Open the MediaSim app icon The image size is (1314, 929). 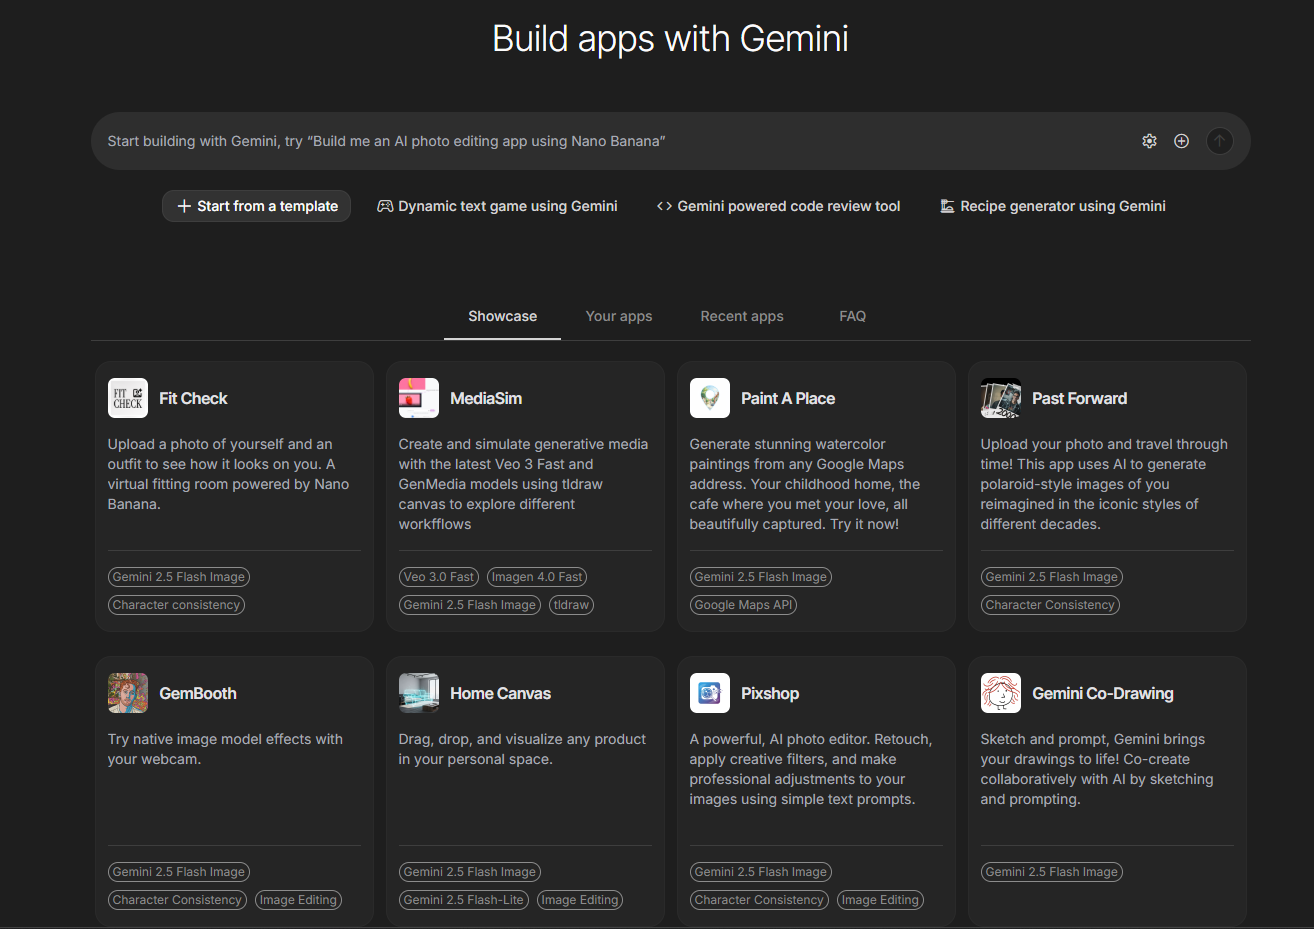point(419,398)
